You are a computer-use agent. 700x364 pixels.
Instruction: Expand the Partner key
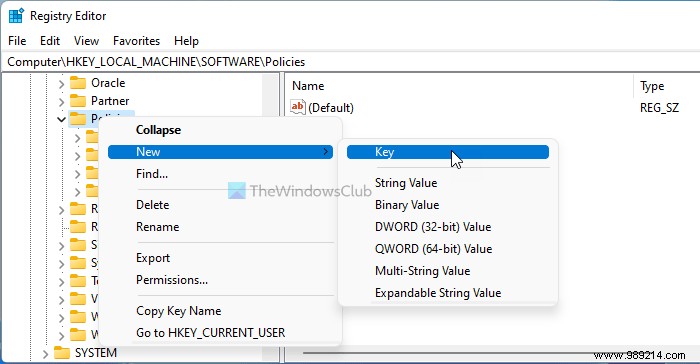click(x=61, y=102)
